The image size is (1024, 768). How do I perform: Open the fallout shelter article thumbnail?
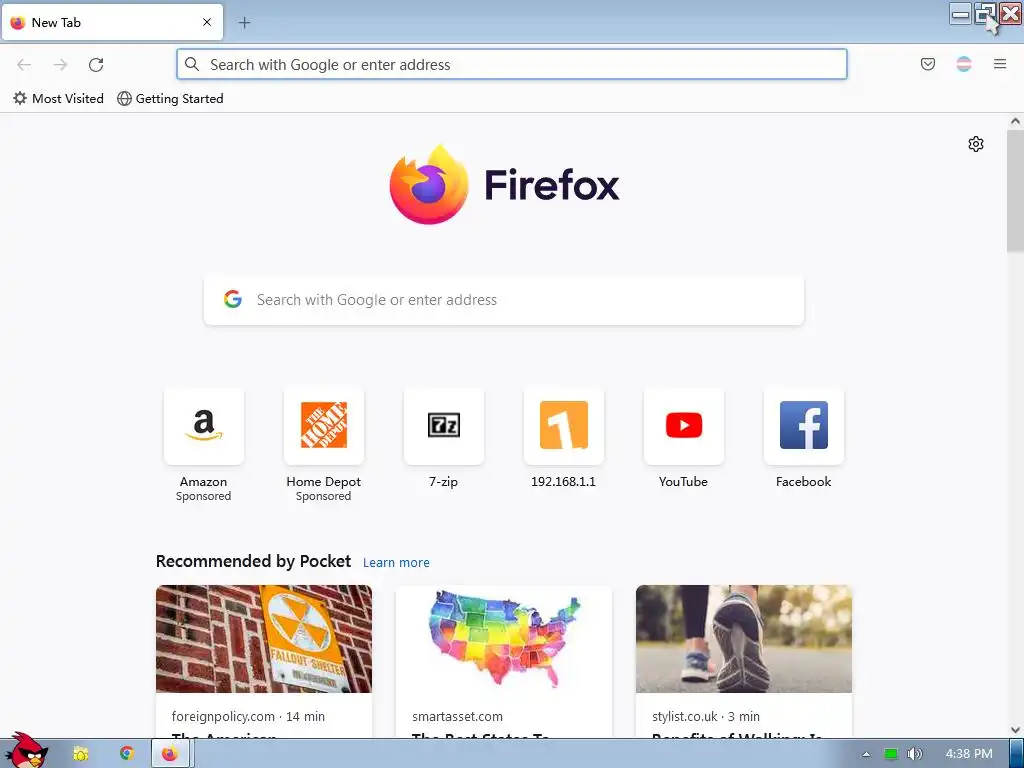(264, 639)
